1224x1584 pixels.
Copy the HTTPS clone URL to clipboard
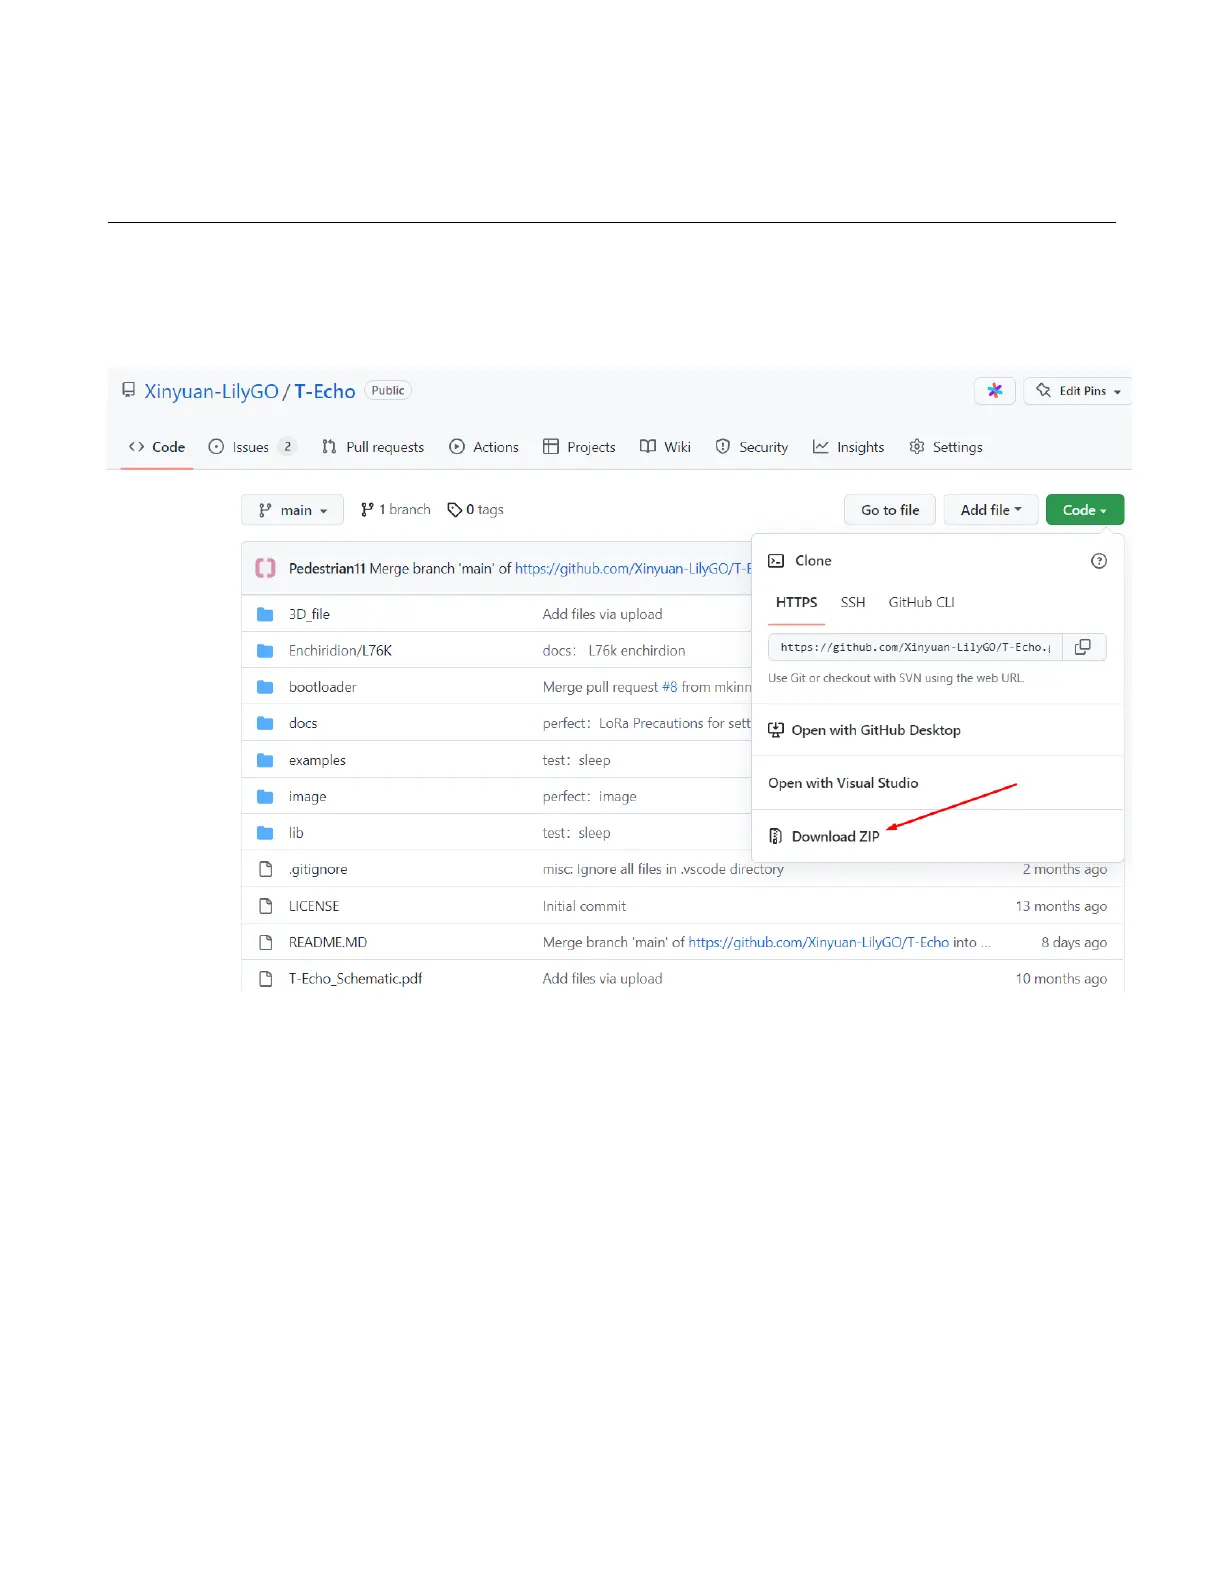(1083, 647)
